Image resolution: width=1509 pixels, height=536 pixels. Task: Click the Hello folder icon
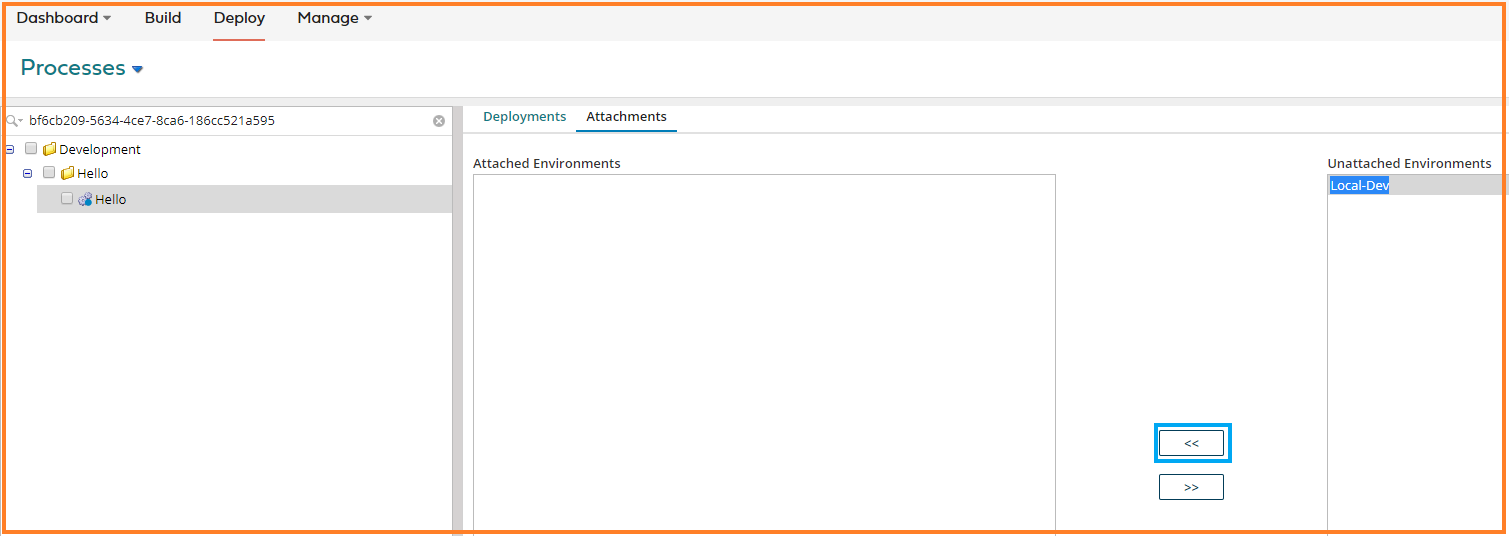click(68, 174)
